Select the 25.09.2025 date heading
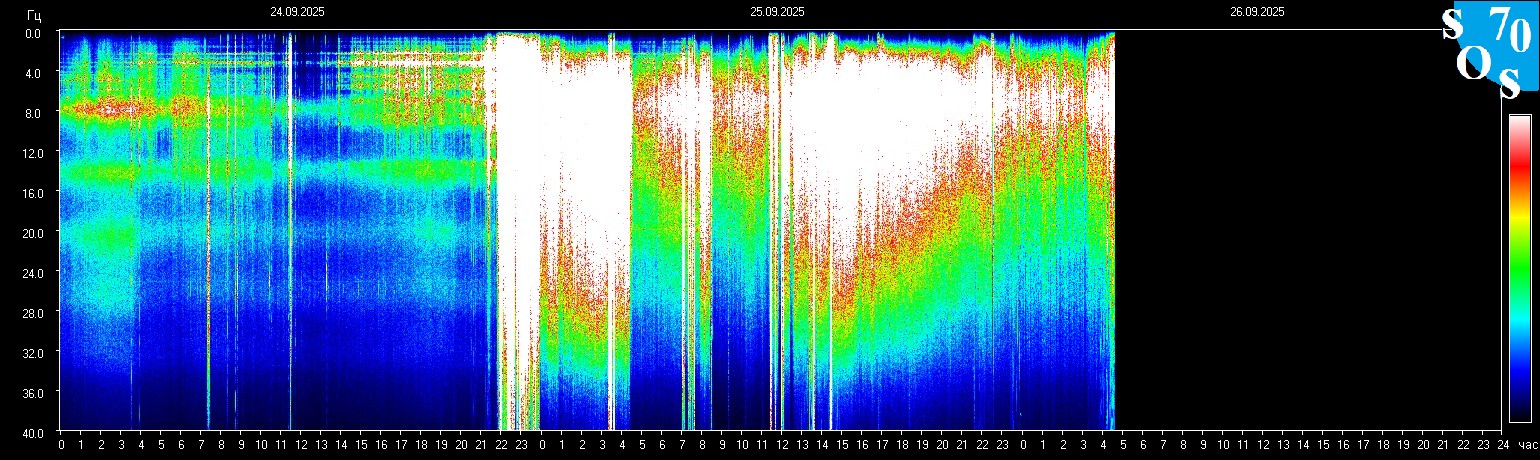The width and height of the screenshot is (1540, 460). tap(777, 12)
